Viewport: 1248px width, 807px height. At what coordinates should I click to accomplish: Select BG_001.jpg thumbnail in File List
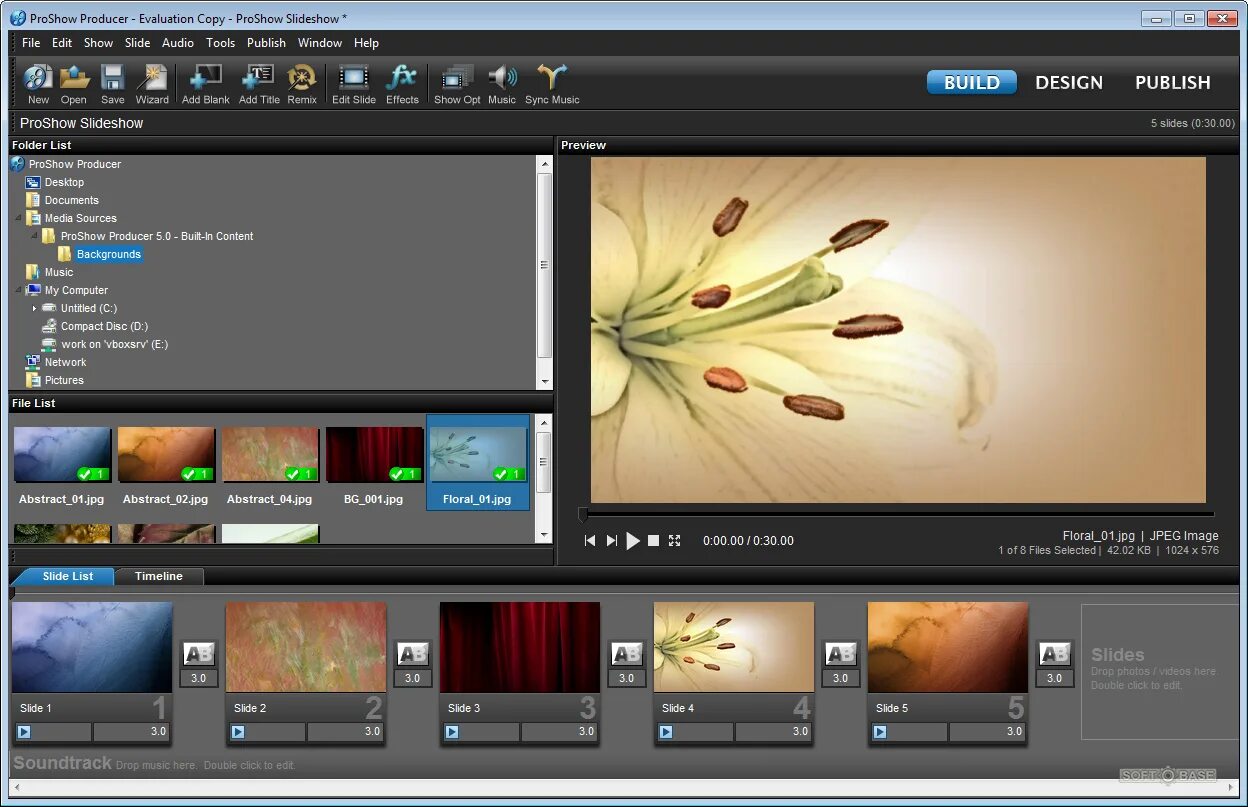click(x=374, y=455)
